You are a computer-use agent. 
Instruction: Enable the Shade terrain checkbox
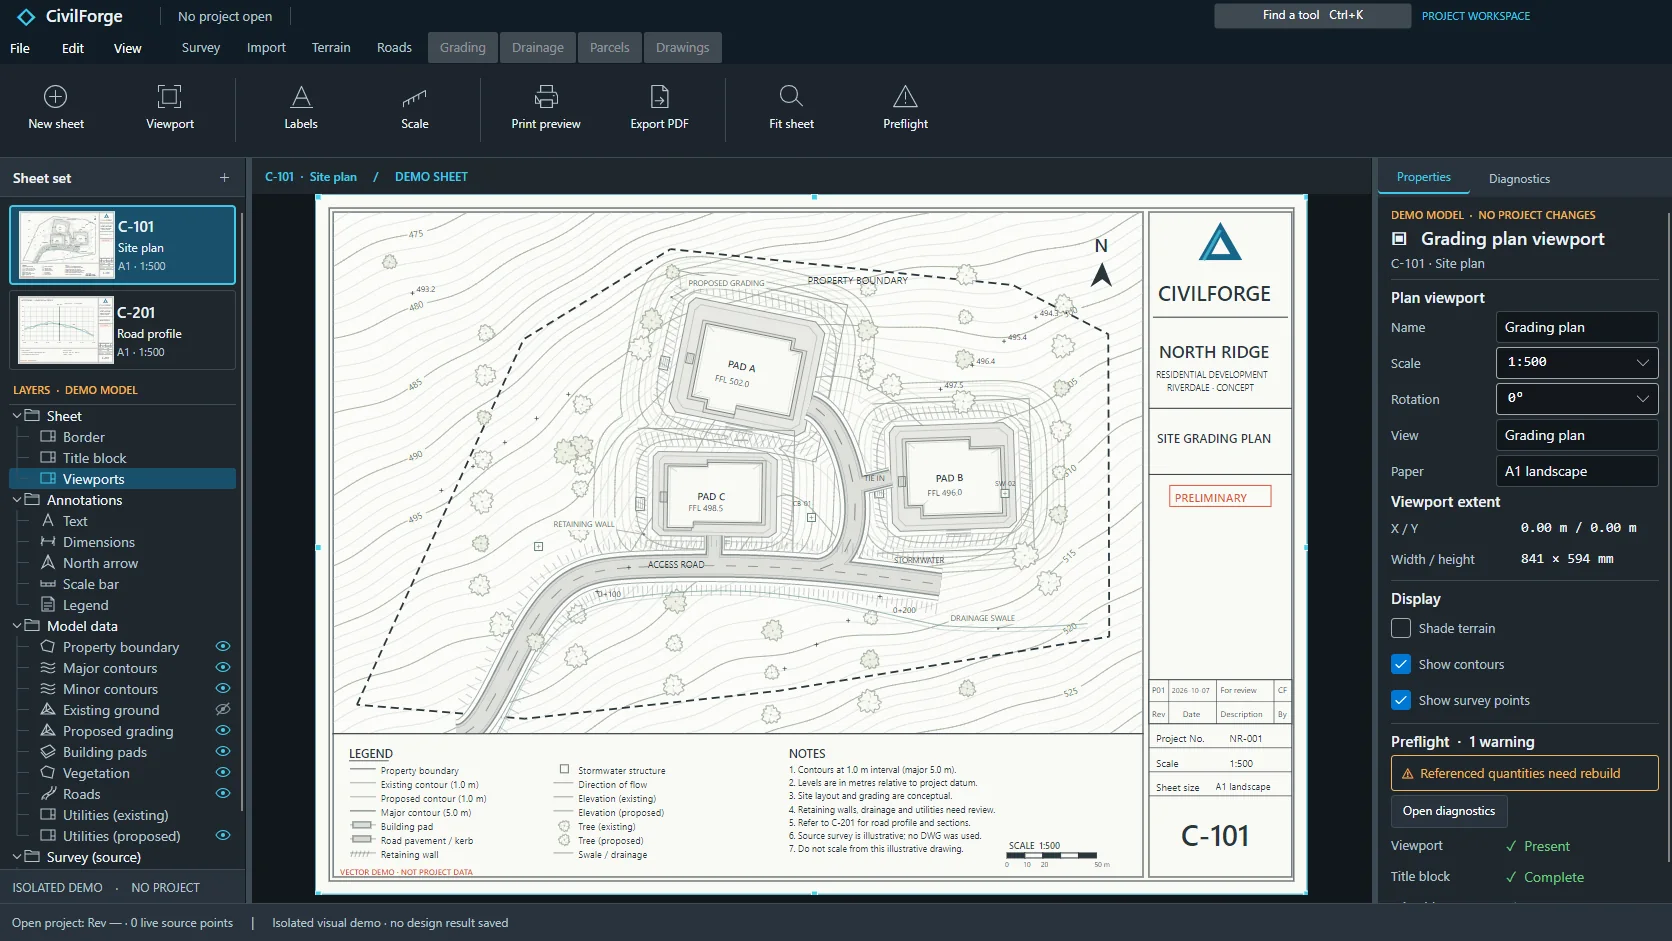1401,628
